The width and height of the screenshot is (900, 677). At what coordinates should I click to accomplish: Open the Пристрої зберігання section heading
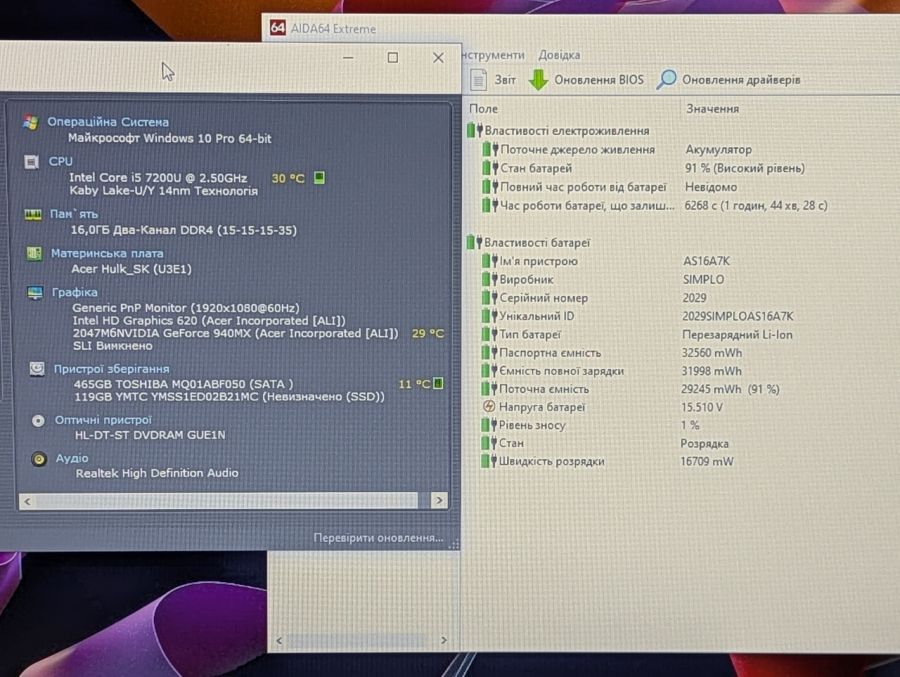click(111, 369)
